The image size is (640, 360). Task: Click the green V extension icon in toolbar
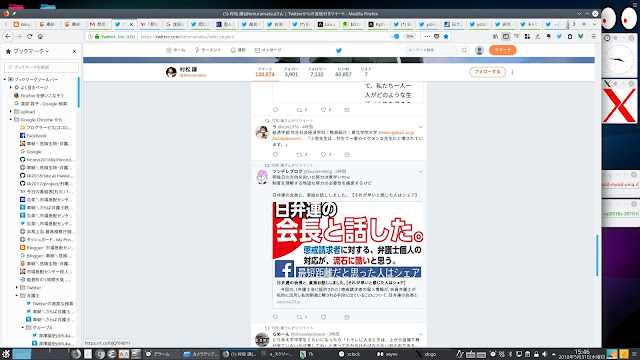coord(580,36)
